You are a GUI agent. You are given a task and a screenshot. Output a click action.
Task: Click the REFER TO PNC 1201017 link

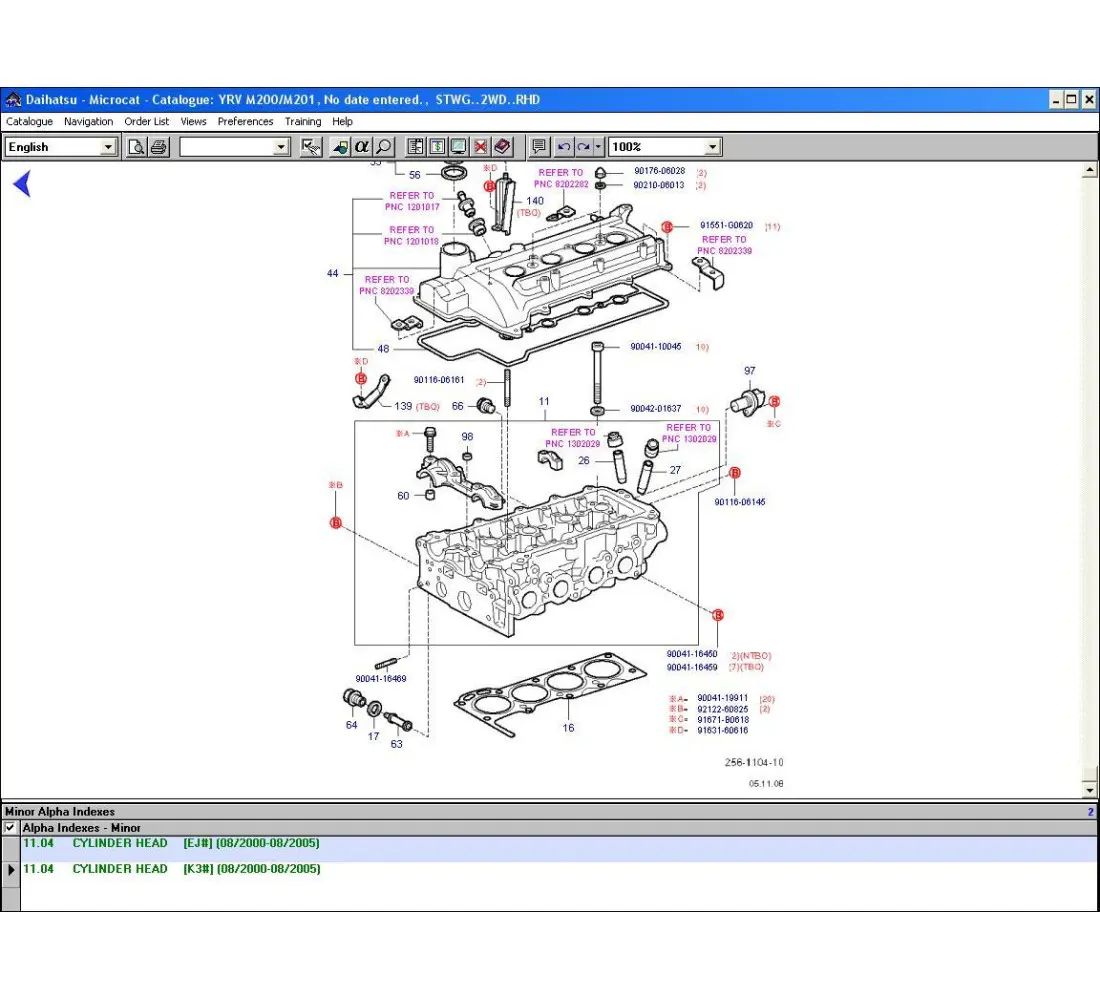click(x=412, y=201)
